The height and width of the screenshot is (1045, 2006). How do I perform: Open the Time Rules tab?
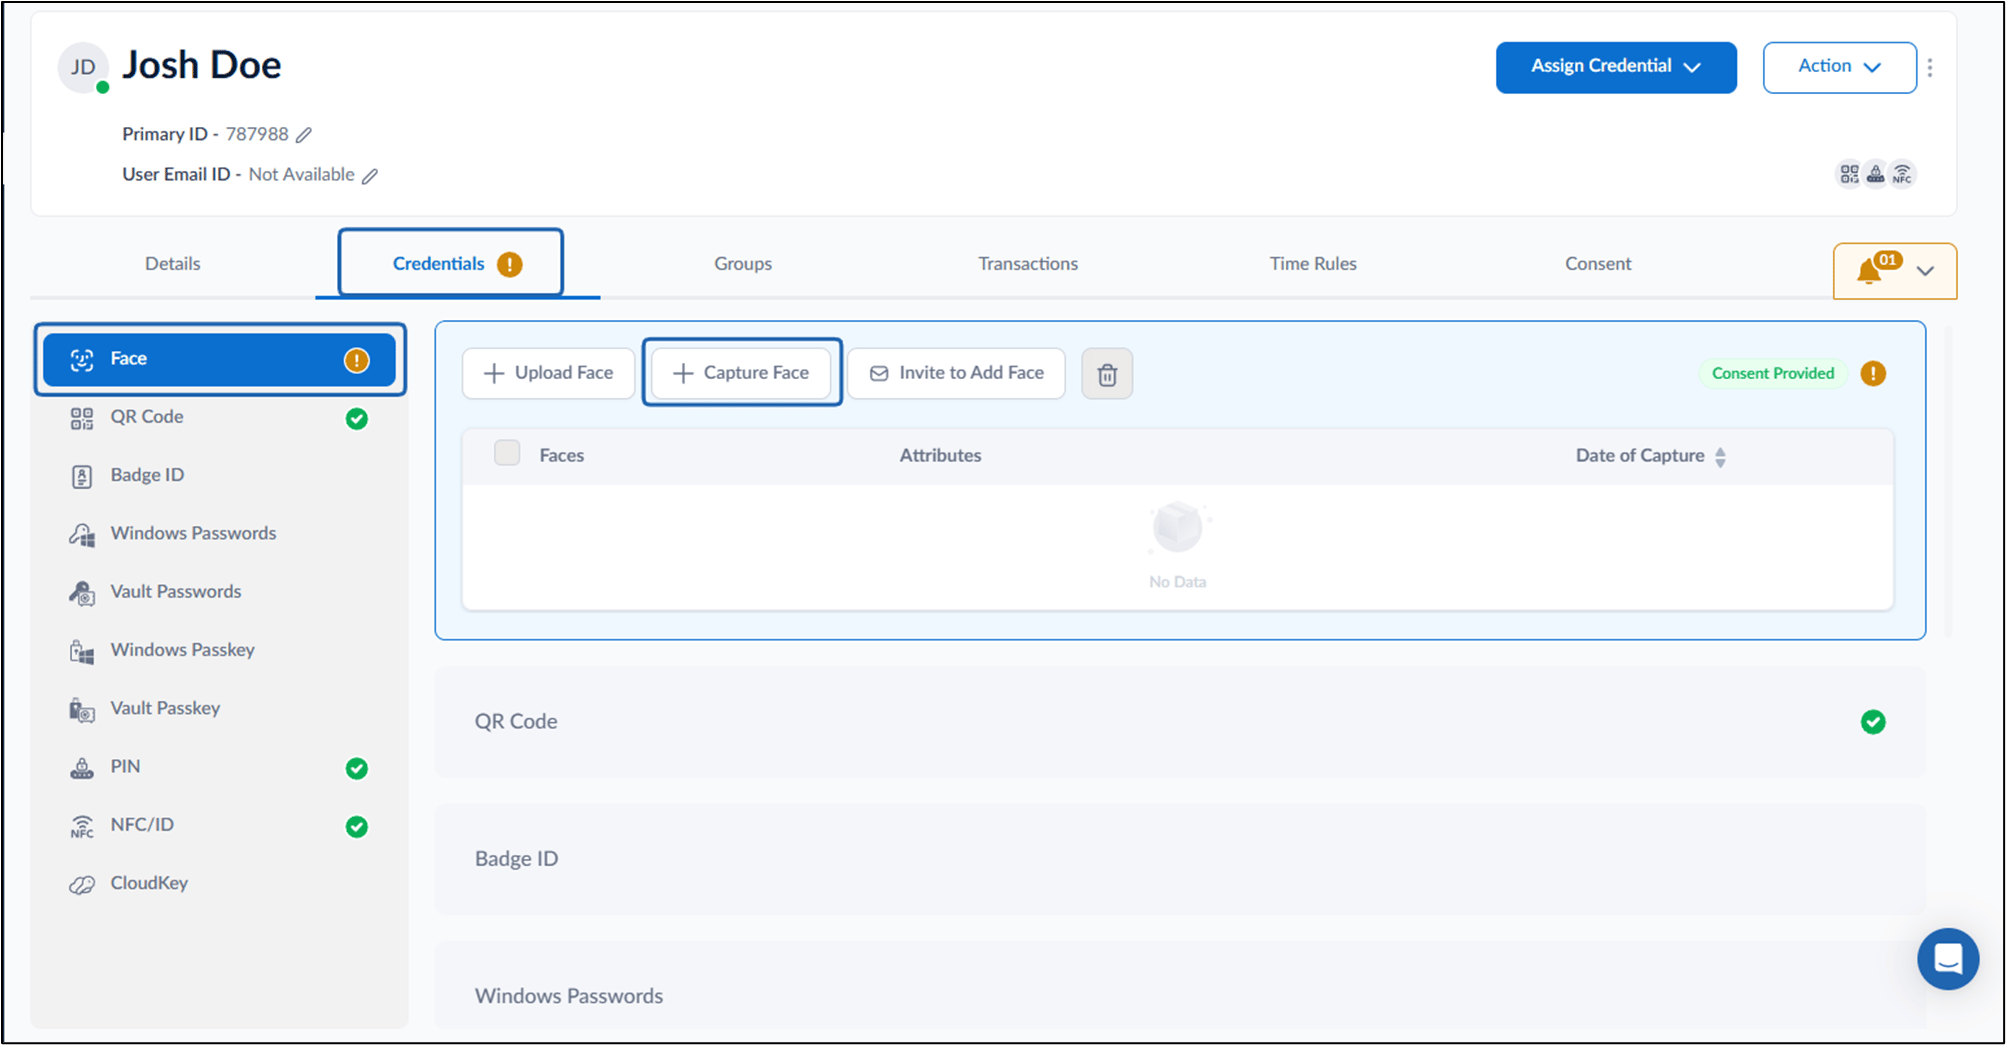click(x=1313, y=264)
